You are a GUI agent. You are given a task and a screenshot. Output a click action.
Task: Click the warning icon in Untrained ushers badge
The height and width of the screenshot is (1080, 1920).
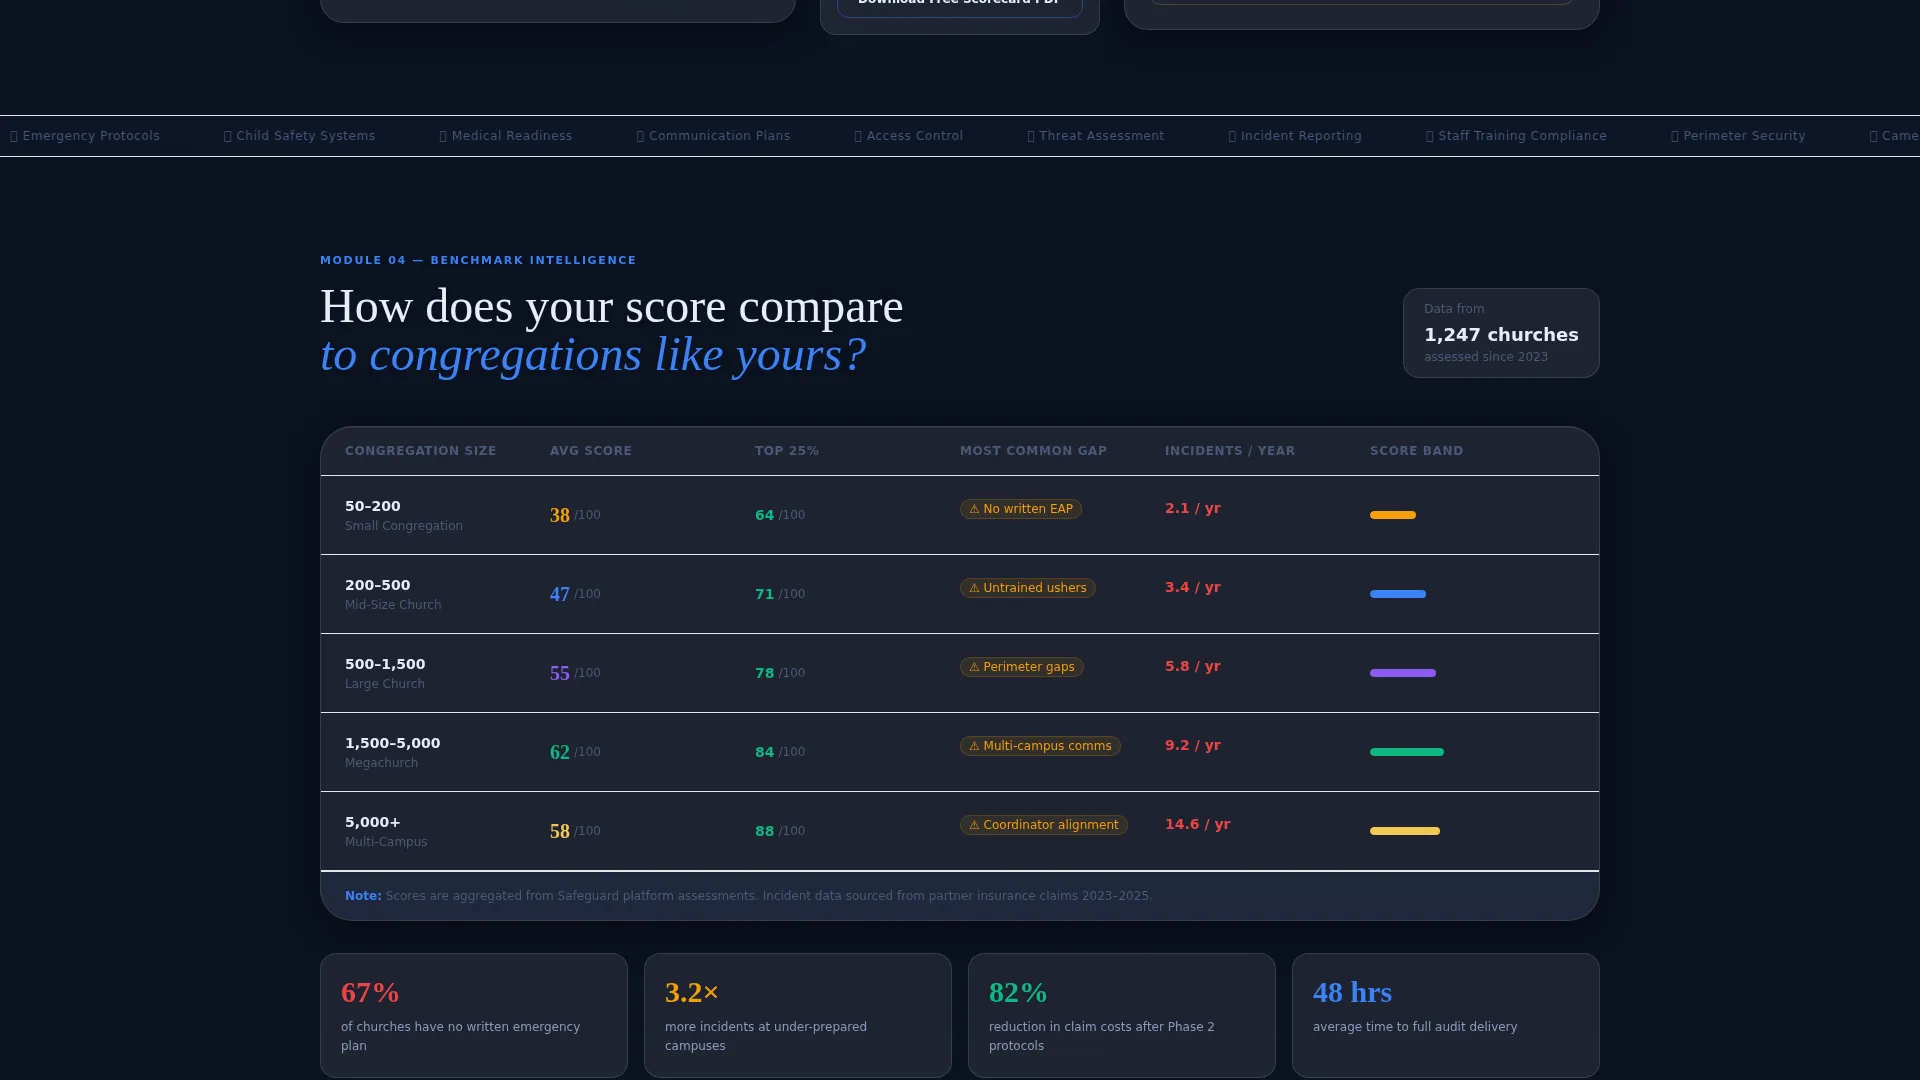click(x=974, y=589)
